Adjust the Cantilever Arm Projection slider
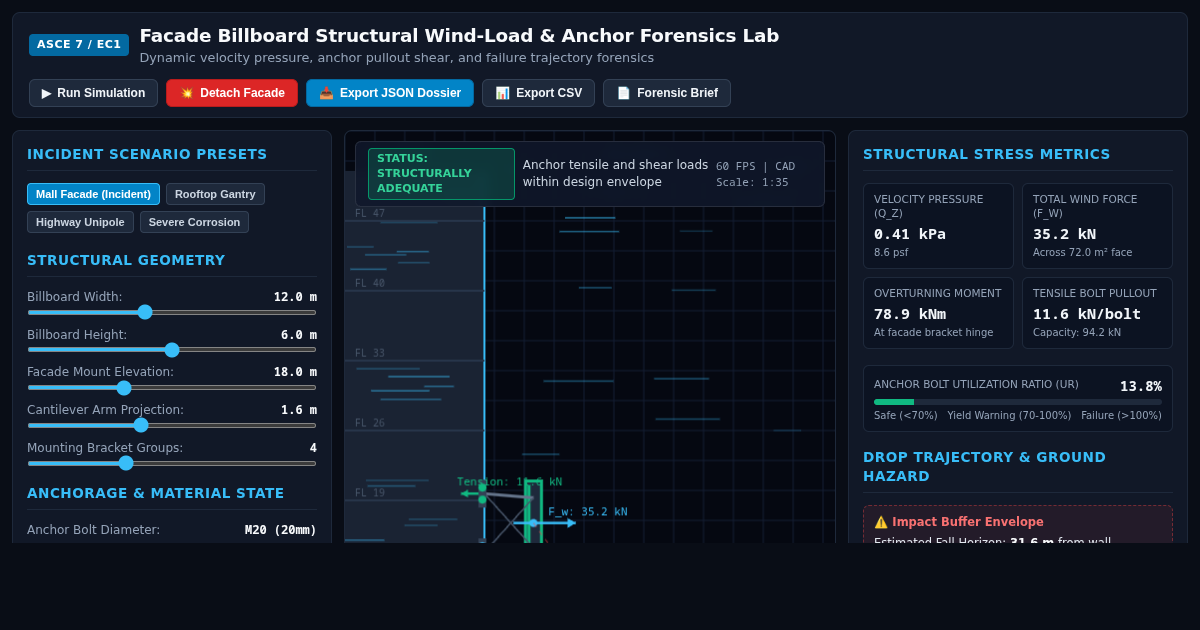The image size is (1200, 630). point(172,425)
